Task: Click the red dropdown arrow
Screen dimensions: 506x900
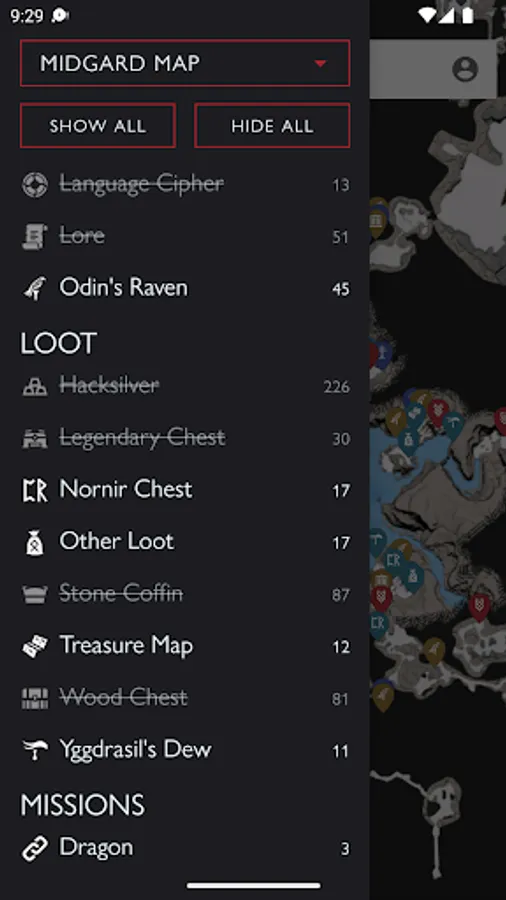Action: coord(321,63)
